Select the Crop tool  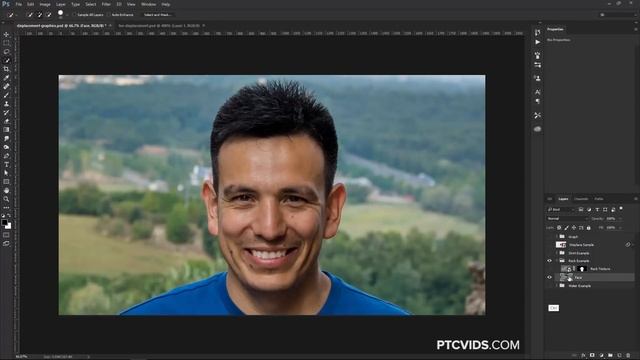point(6,69)
